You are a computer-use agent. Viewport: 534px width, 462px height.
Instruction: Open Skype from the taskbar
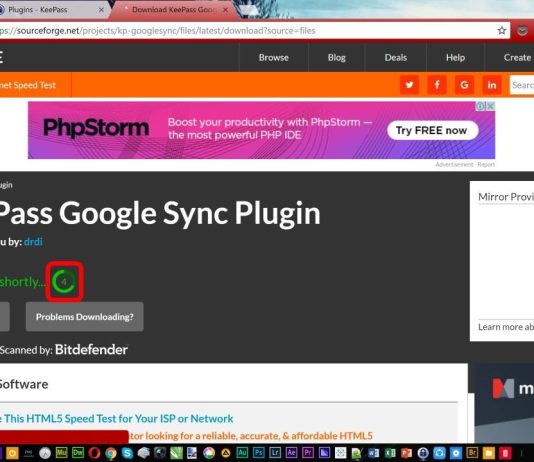coord(127,453)
